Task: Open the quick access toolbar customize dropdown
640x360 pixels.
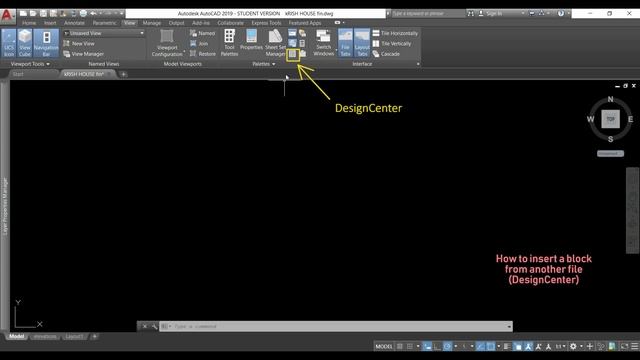Action: pyautogui.click(x=122, y=13)
